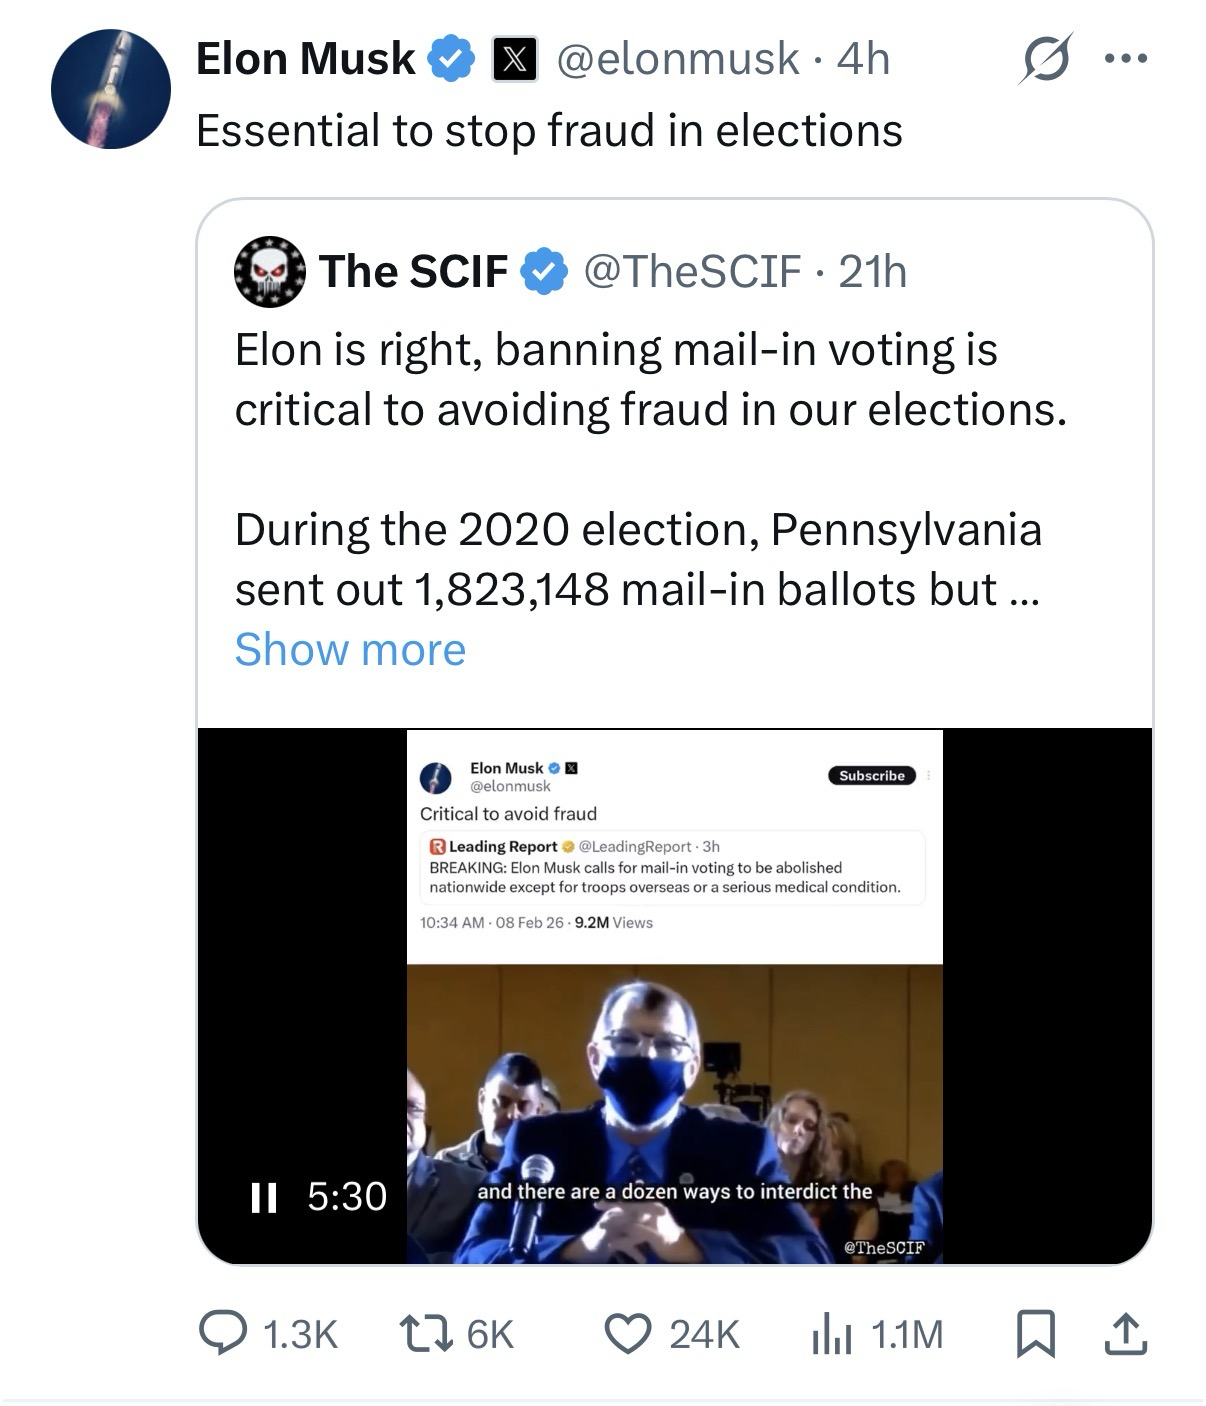Screen dimensions: 1206x1406
Task: View post analytics bar chart icon
Action: tap(830, 1334)
